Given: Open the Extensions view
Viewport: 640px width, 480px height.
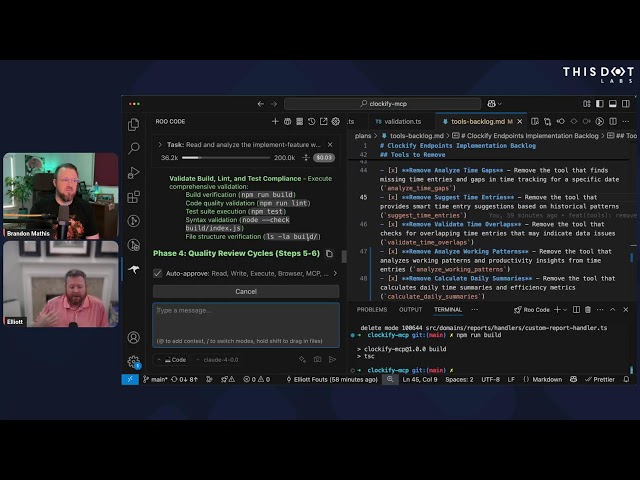Looking at the screenshot, I should 133,197.
